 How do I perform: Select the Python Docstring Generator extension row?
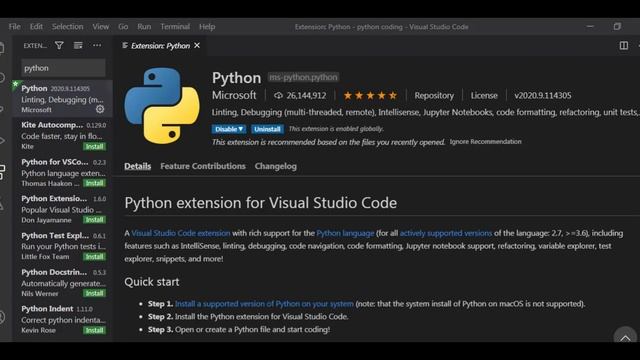coord(62,282)
